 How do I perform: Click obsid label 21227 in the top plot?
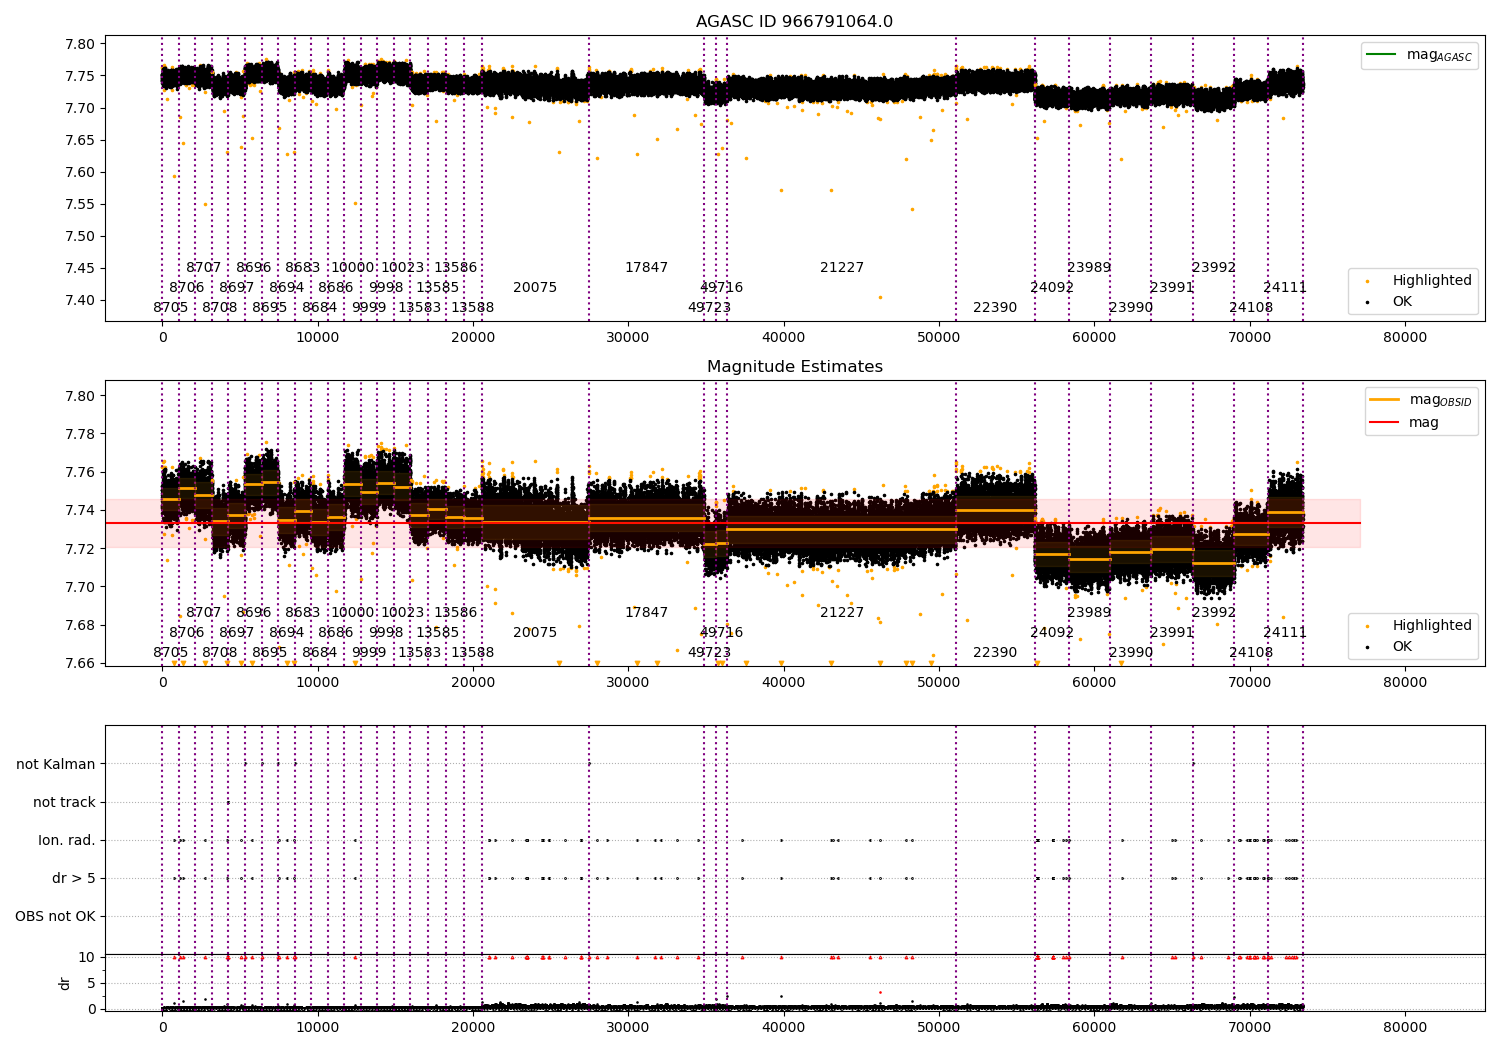click(842, 267)
